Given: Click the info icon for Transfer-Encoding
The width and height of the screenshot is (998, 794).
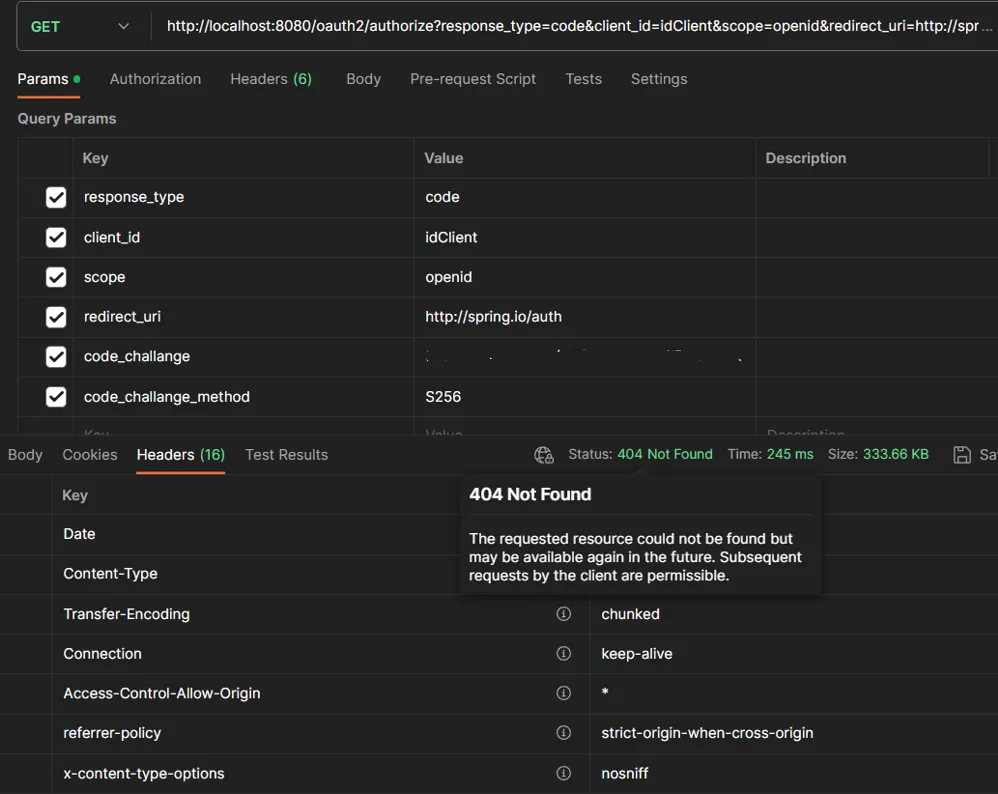Looking at the screenshot, I should (x=563, y=614).
